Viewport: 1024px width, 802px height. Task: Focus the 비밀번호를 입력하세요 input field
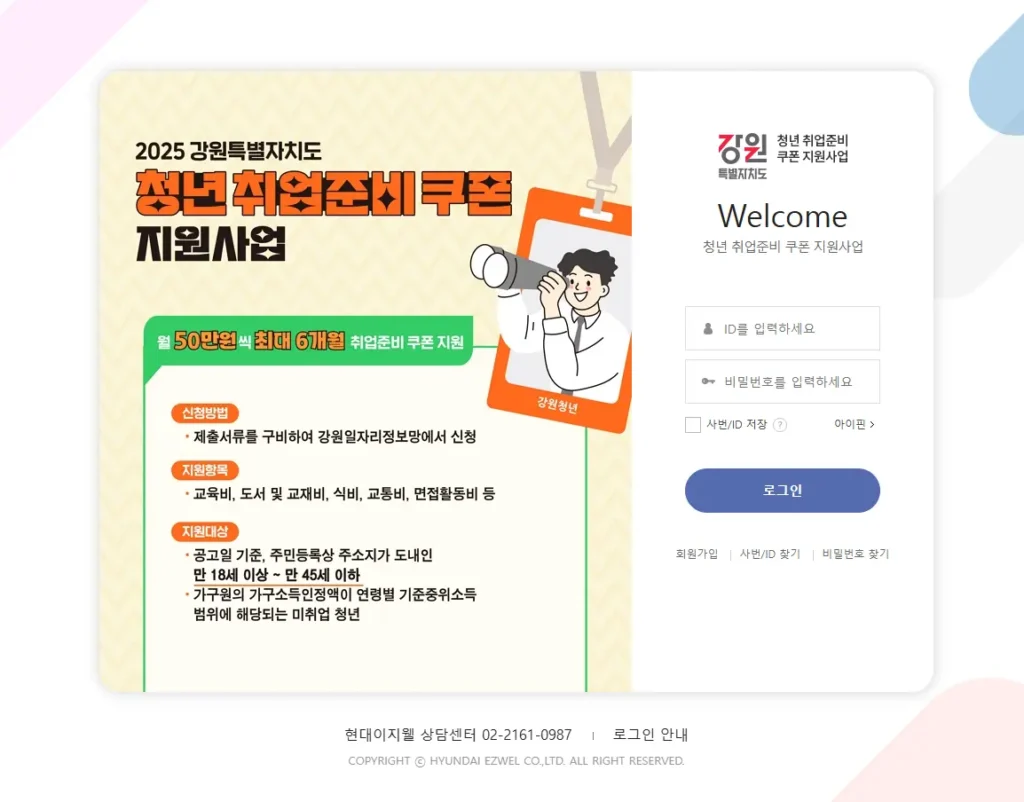tap(782, 381)
